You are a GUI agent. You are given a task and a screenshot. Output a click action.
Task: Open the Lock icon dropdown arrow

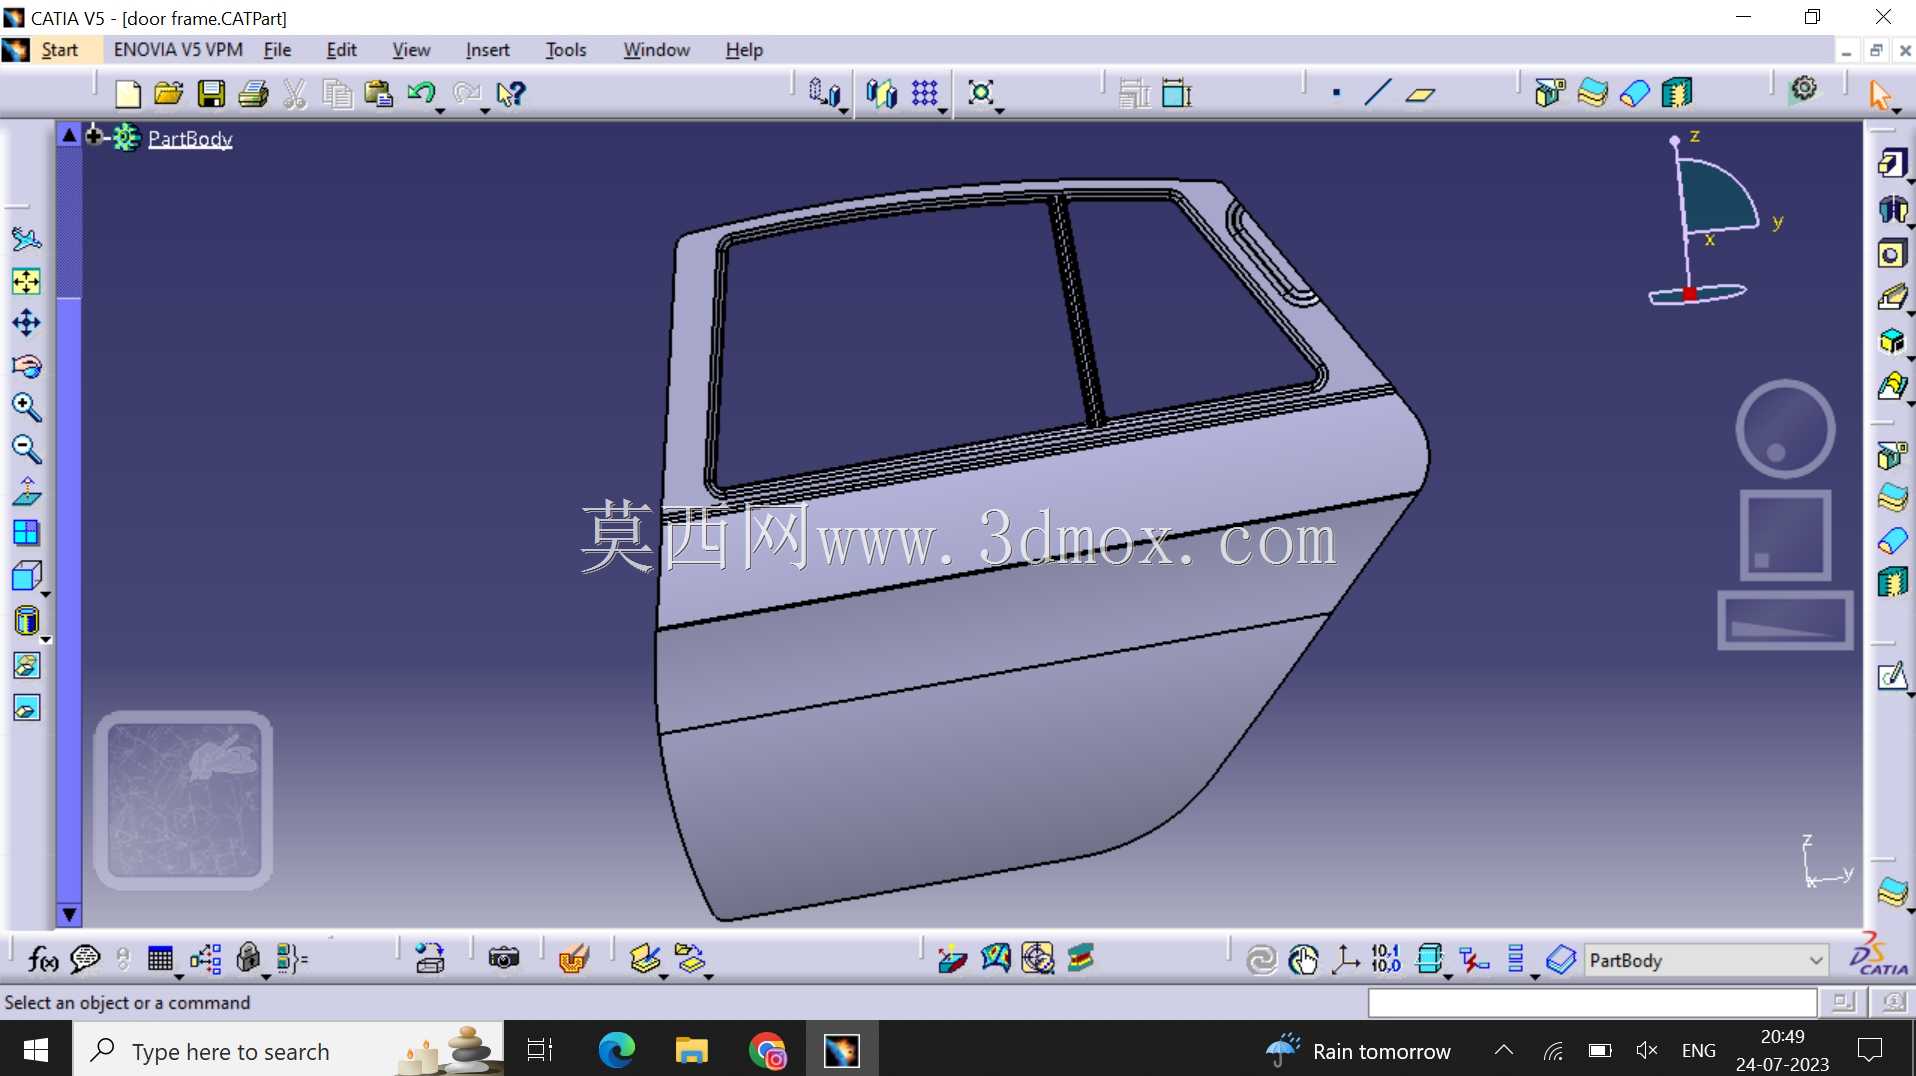266,976
